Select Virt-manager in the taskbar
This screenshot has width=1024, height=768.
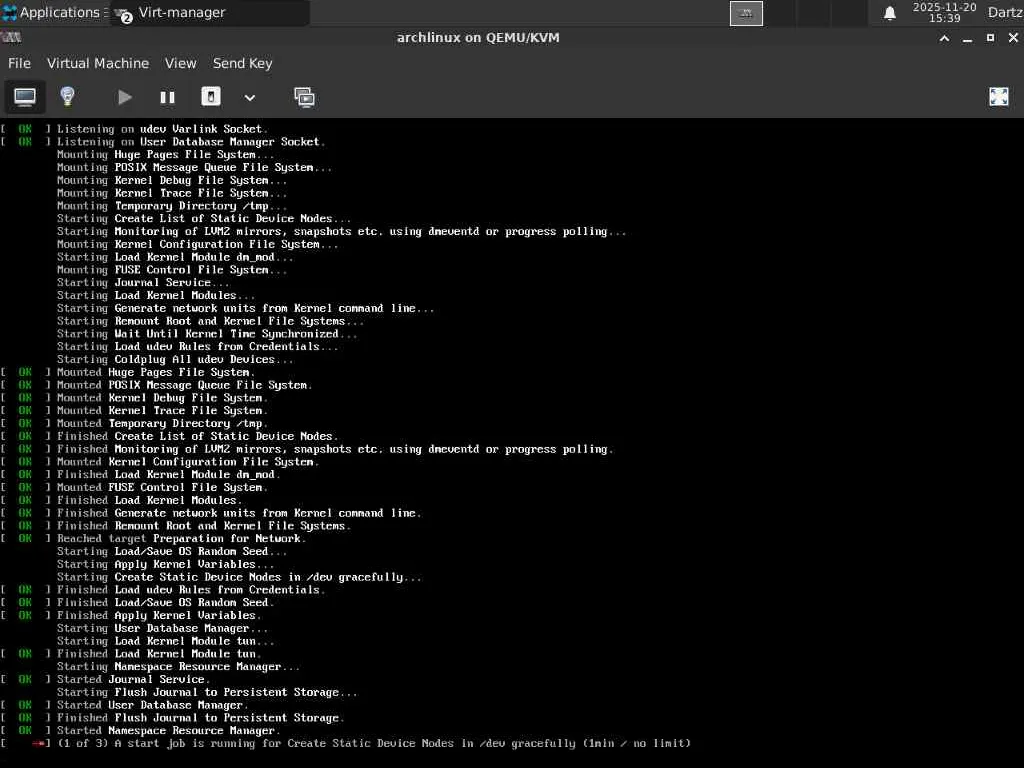(210, 13)
